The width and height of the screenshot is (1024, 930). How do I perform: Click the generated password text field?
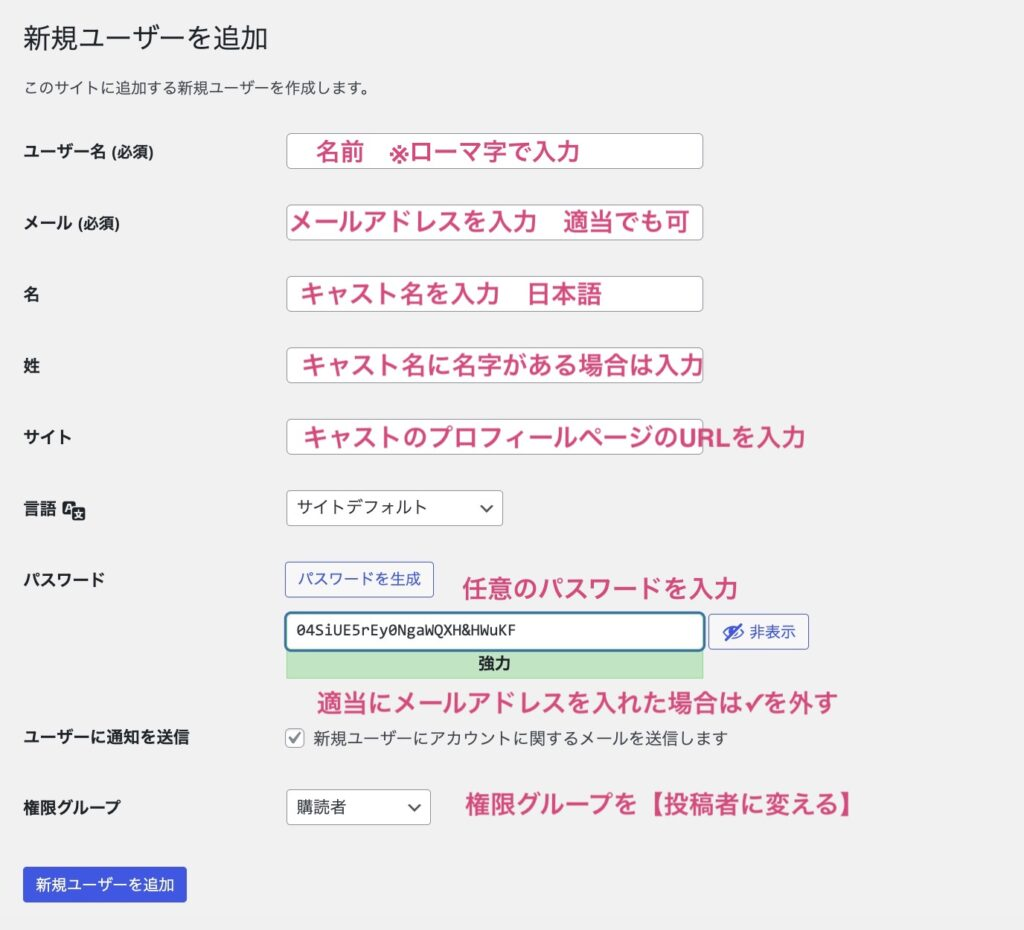click(x=494, y=632)
